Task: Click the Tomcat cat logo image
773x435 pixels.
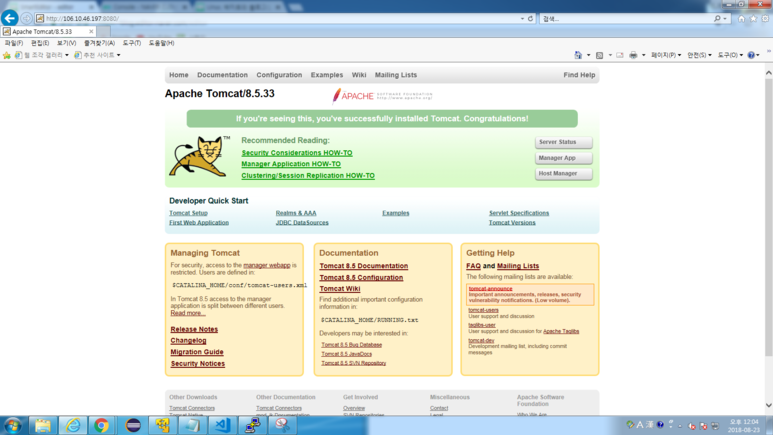Action: coord(199,157)
